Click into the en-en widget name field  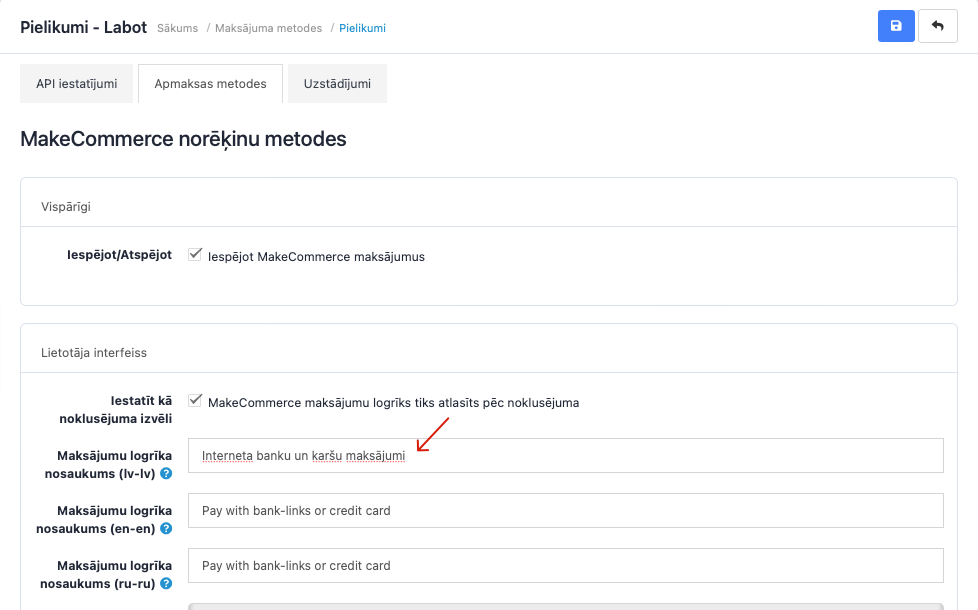coord(565,510)
